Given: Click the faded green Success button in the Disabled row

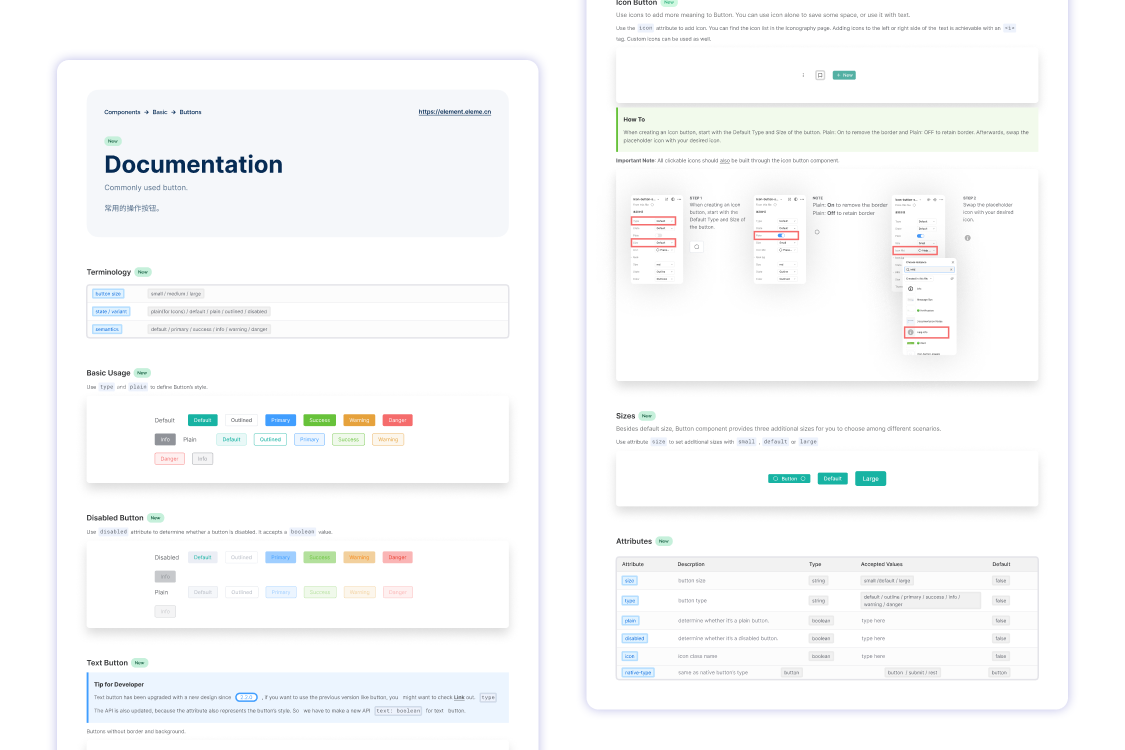Looking at the screenshot, I should (x=319, y=557).
